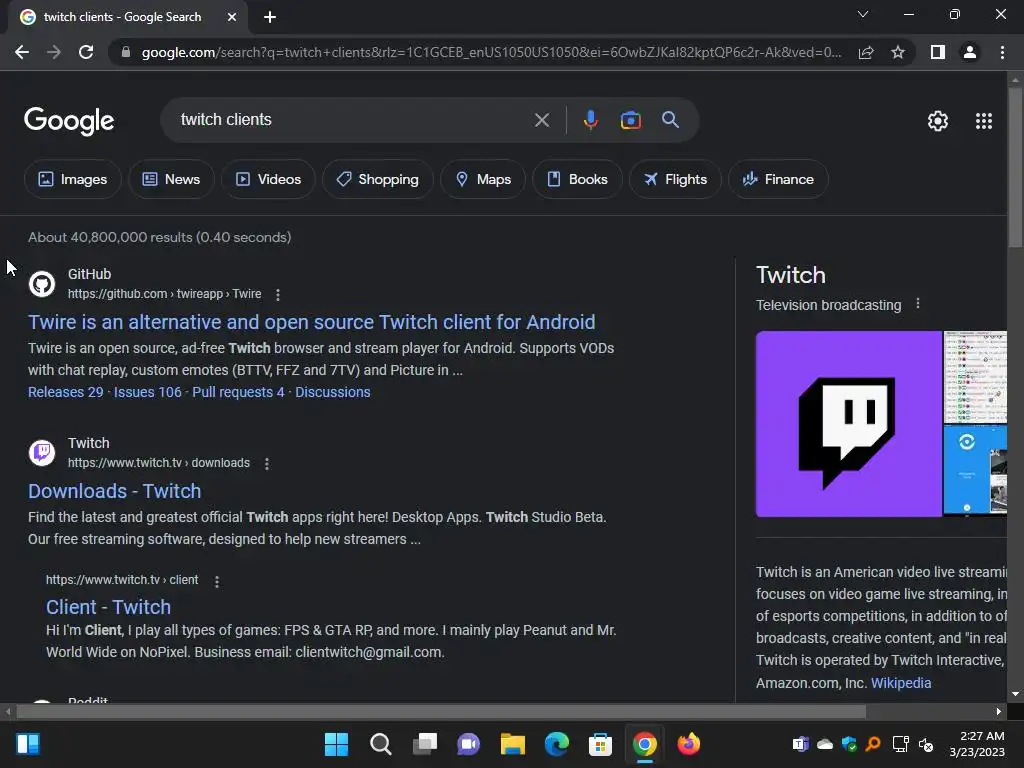Open more options for twitch.tv client result

217,581
